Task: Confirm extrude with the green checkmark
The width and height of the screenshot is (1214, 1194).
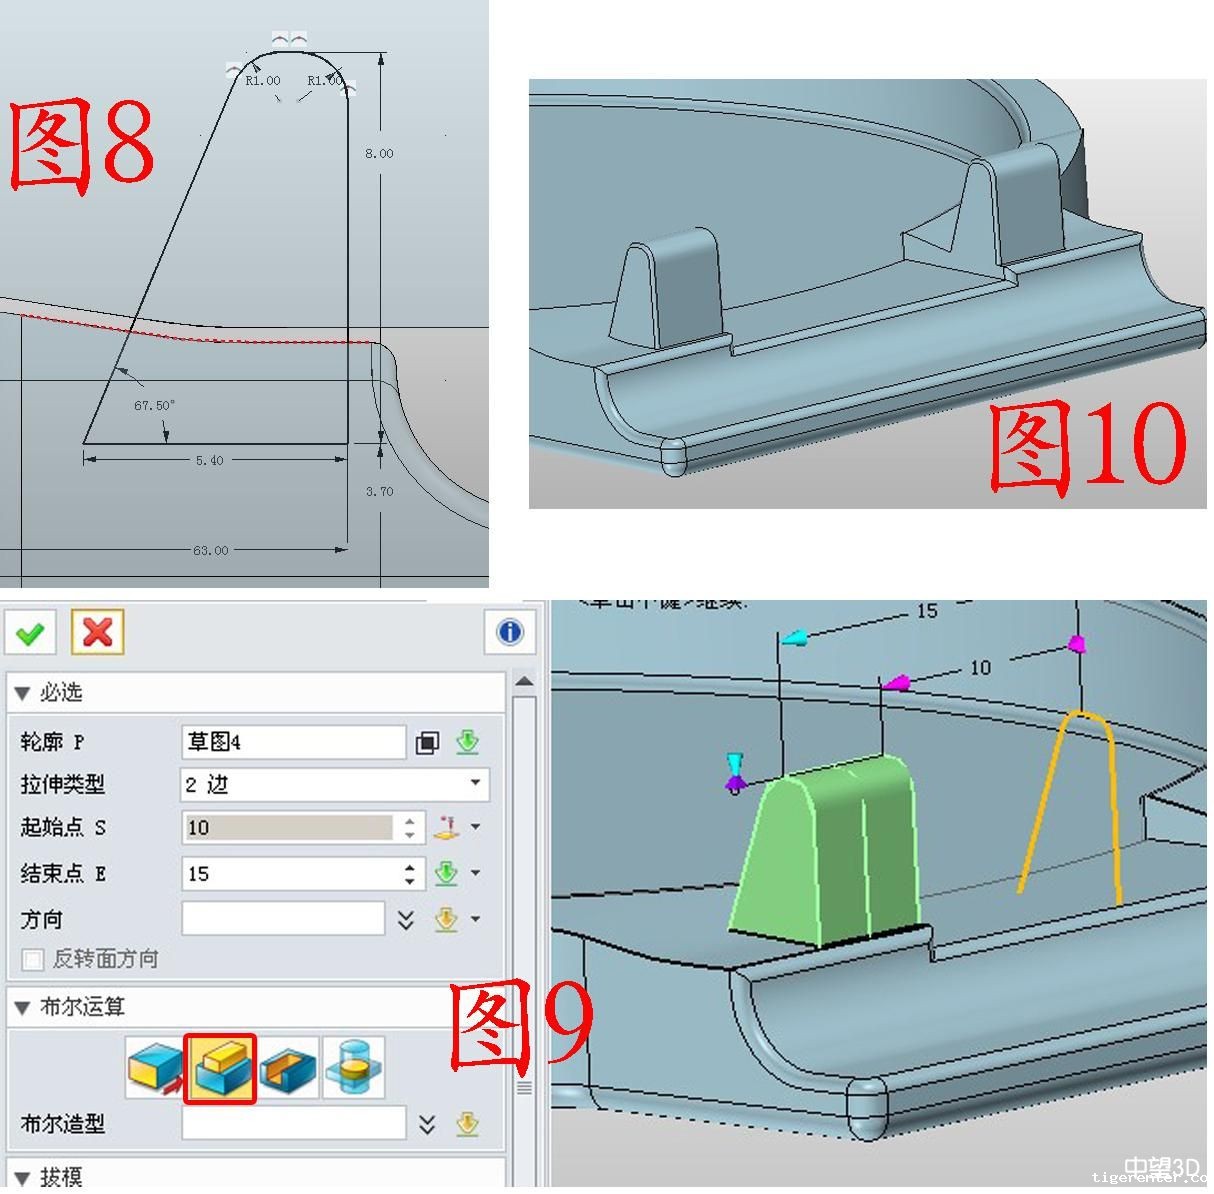Action: (x=30, y=633)
